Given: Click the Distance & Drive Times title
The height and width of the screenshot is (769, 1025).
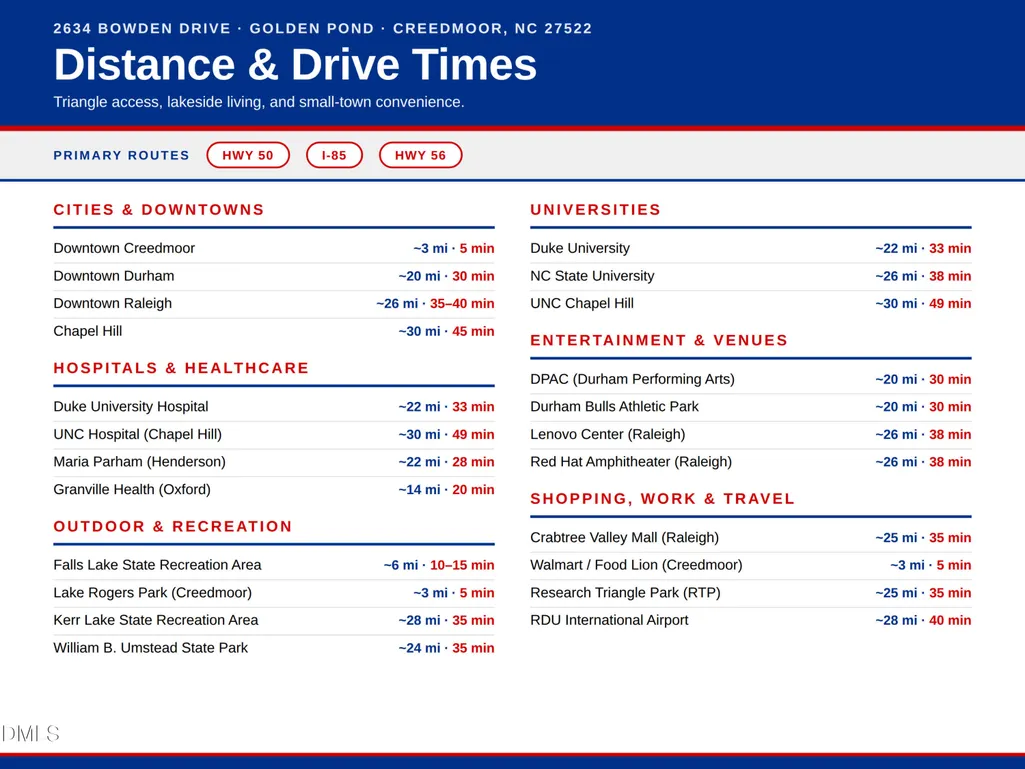Looking at the screenshot, I should pos(295,65).
